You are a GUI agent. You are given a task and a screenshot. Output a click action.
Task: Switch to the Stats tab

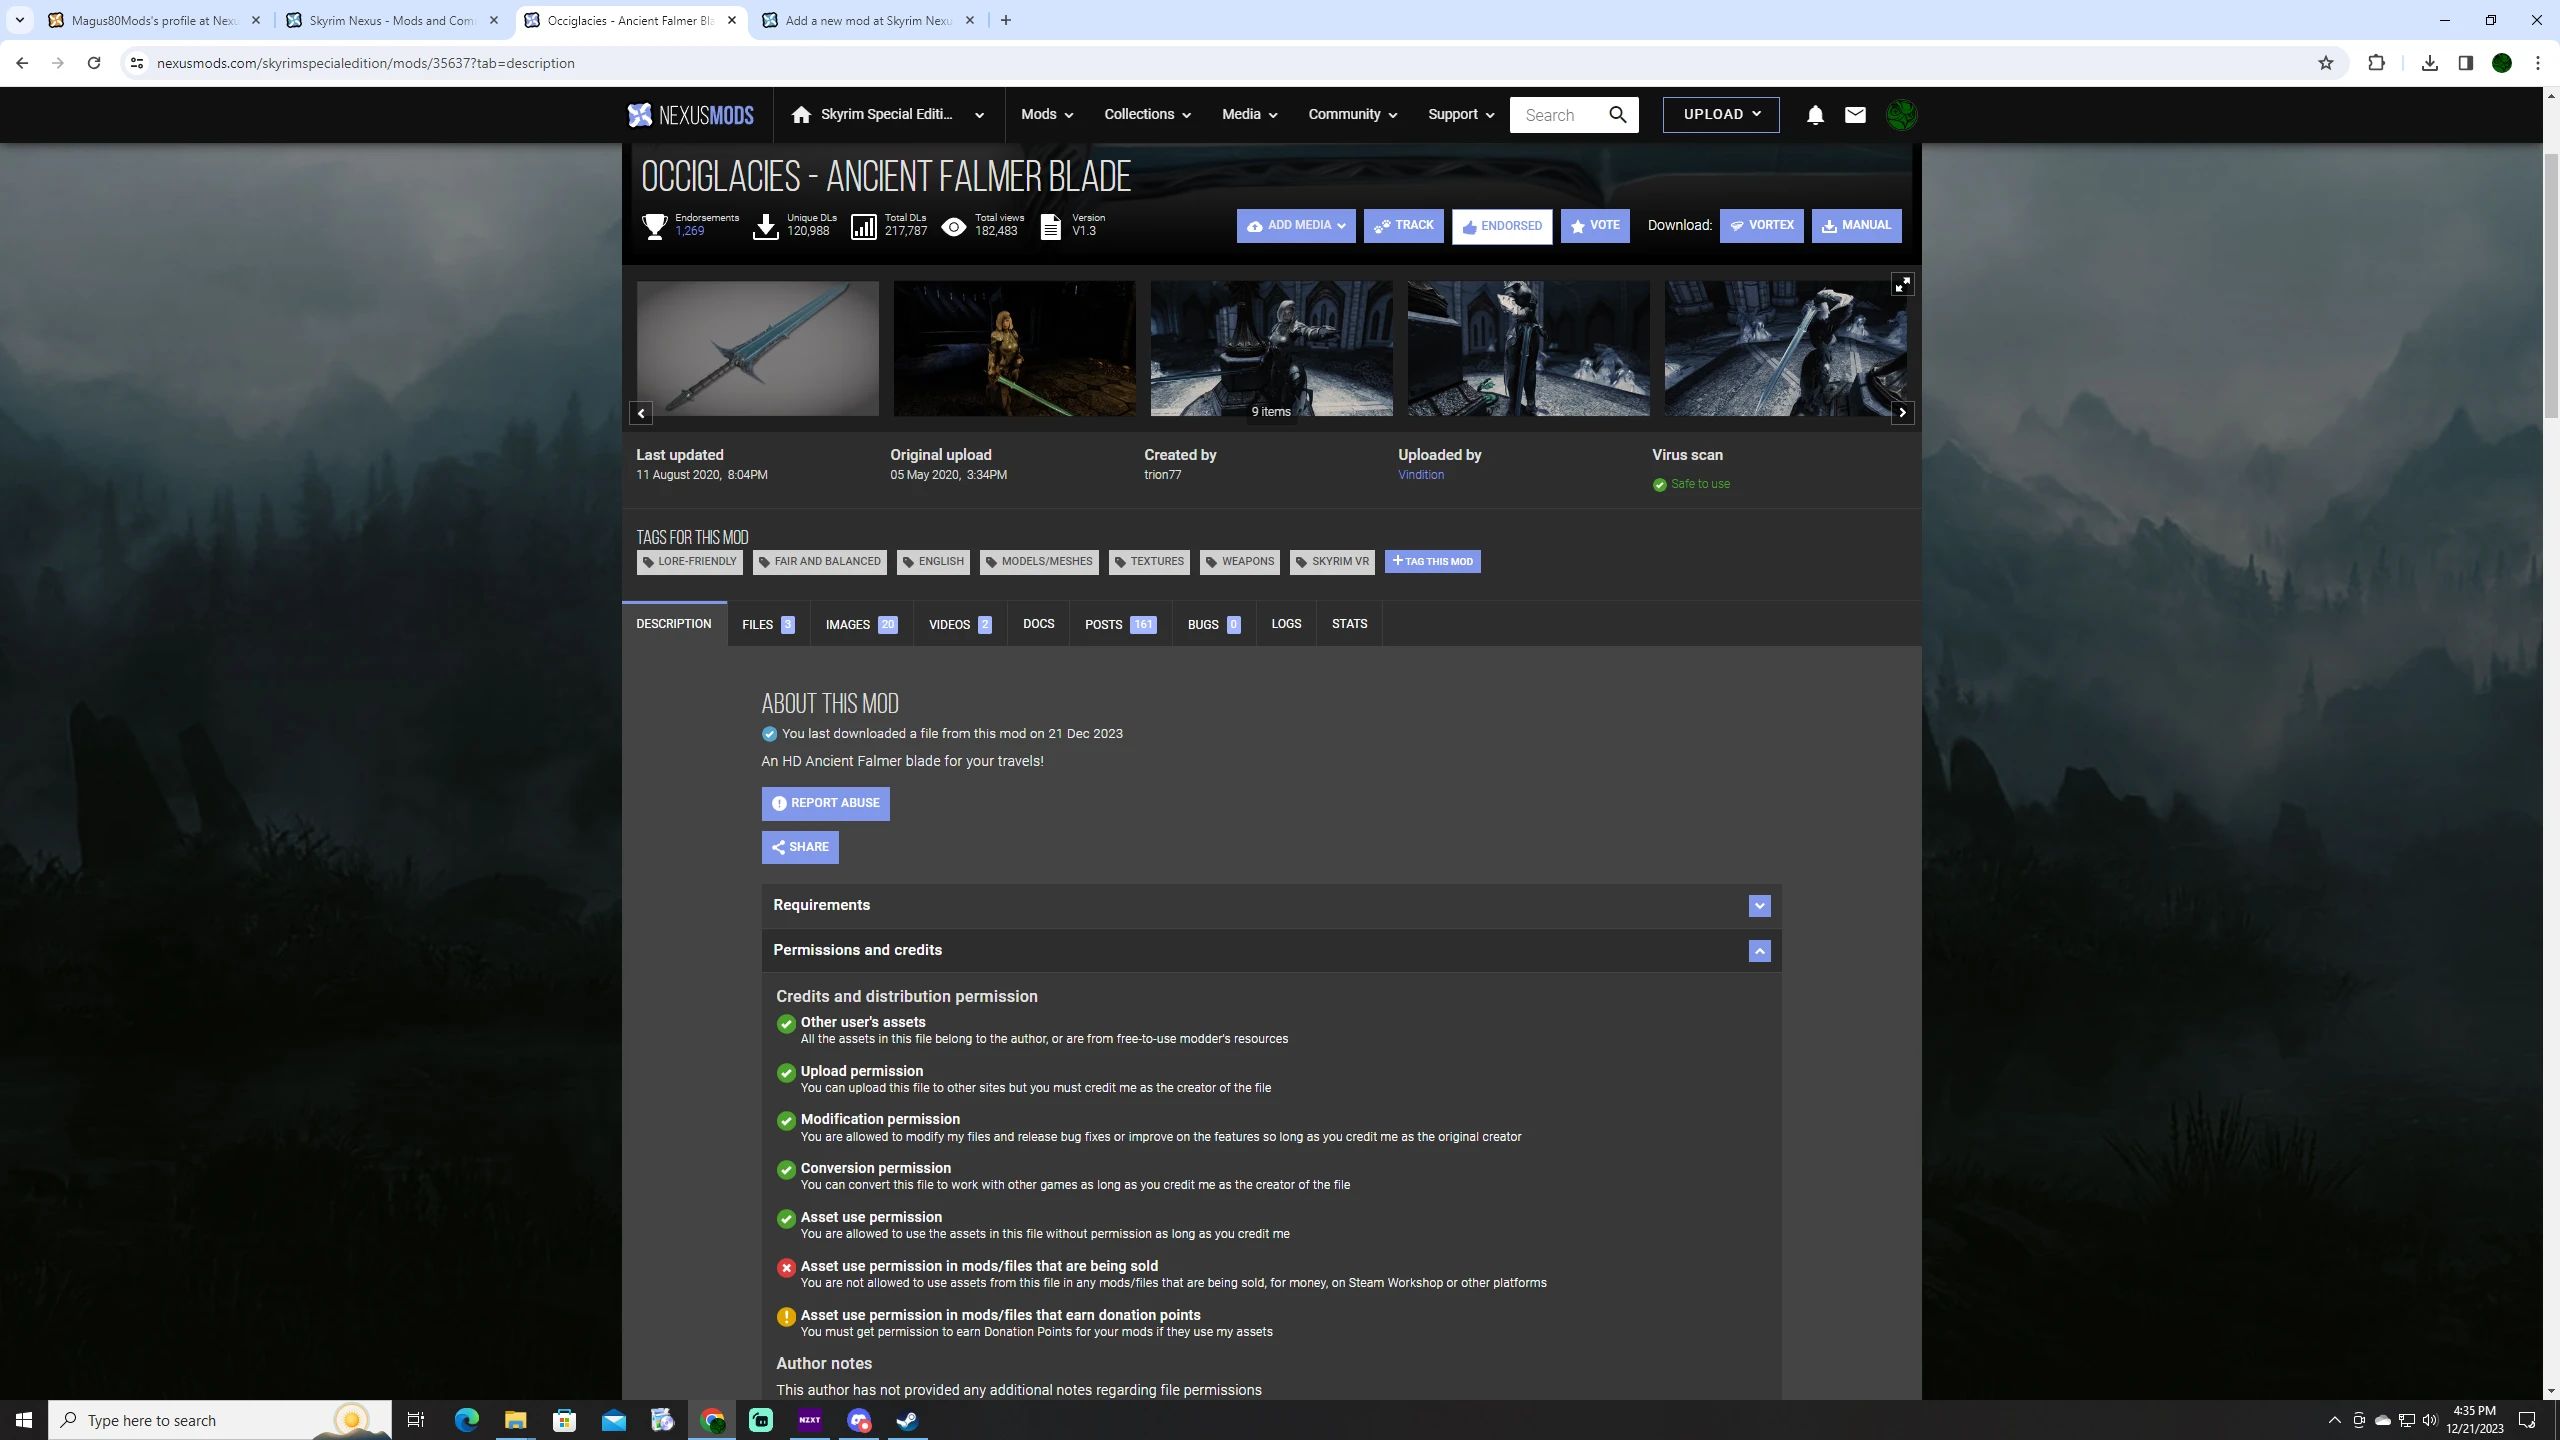[1349, 625]
